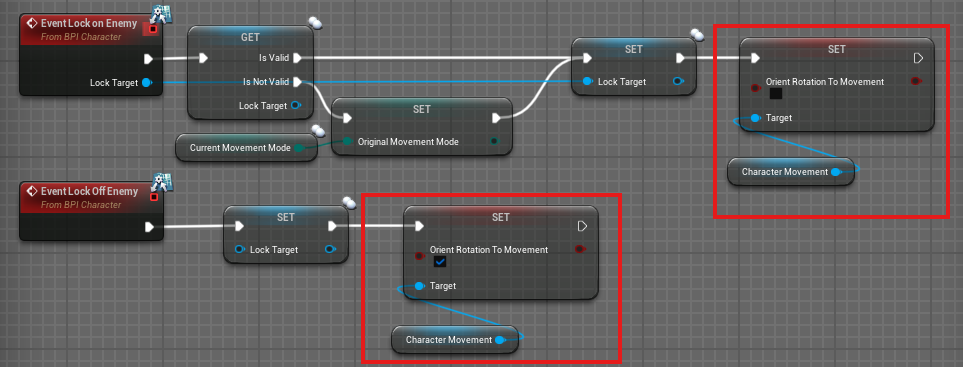Click Current Movement Mode output pin
The width and height of the screenshot is (963, 367).
point(298,148)
